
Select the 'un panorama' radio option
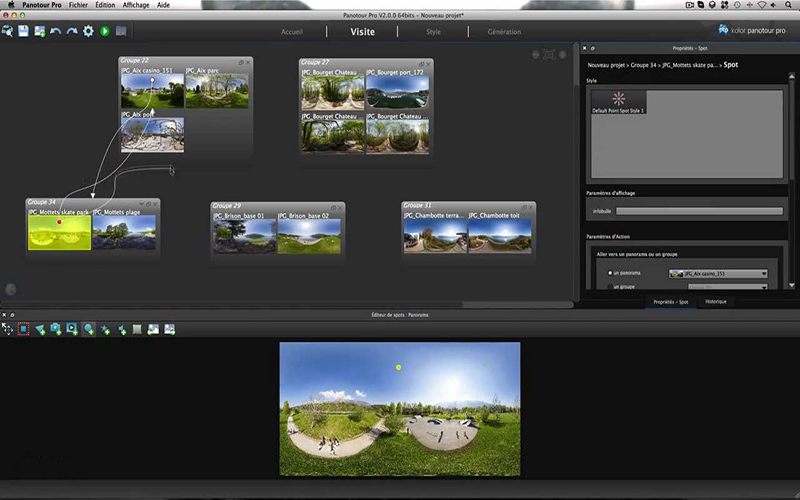click(610, 273)
